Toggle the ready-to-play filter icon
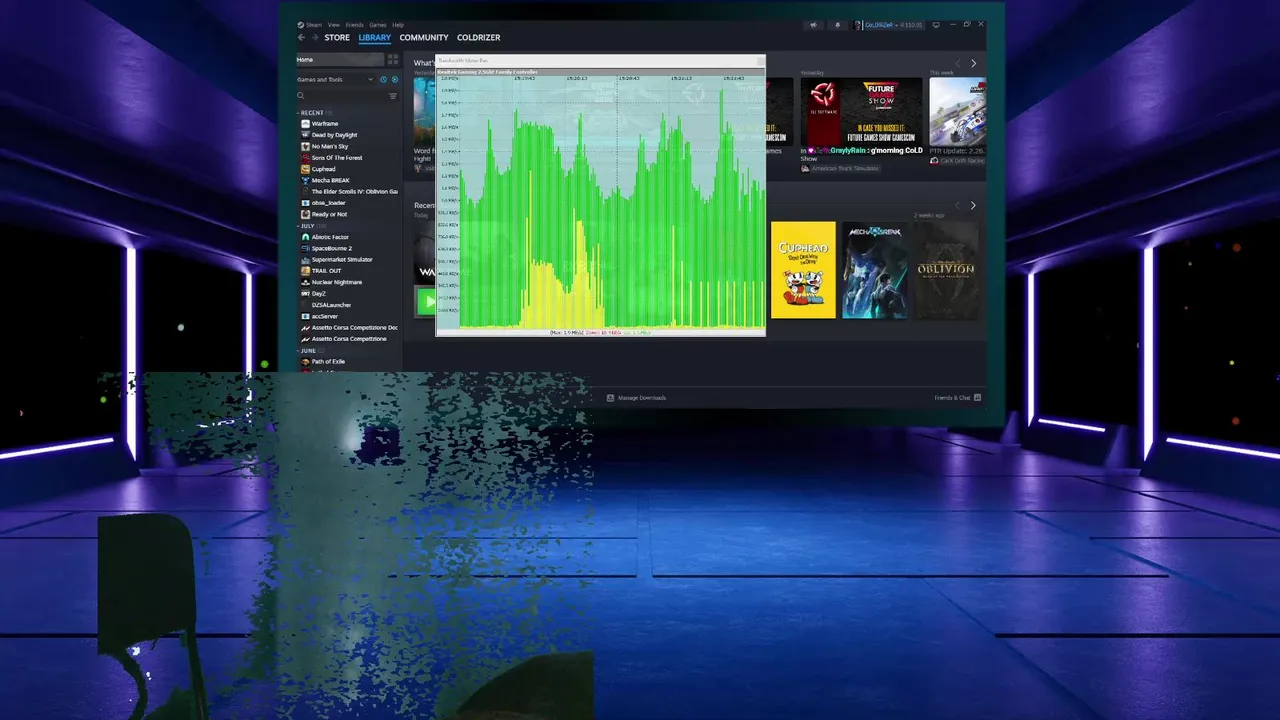 [394, 79]
